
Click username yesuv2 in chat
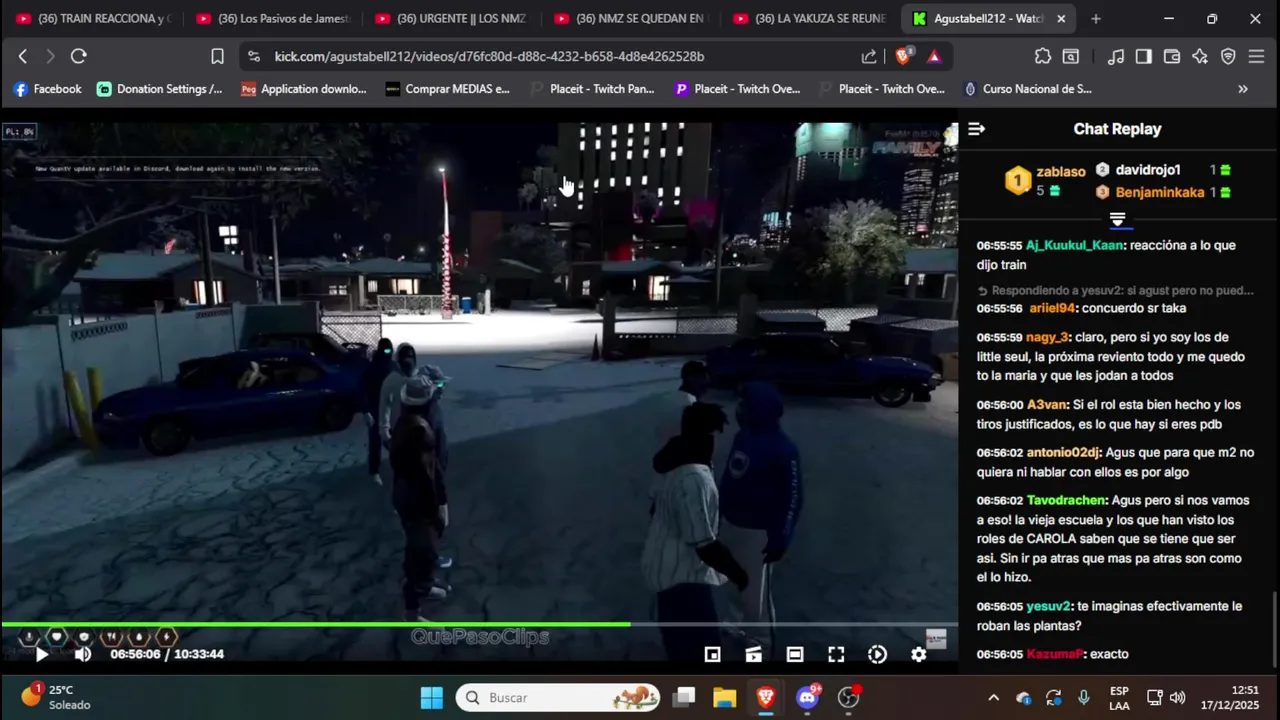(1048, 606)
